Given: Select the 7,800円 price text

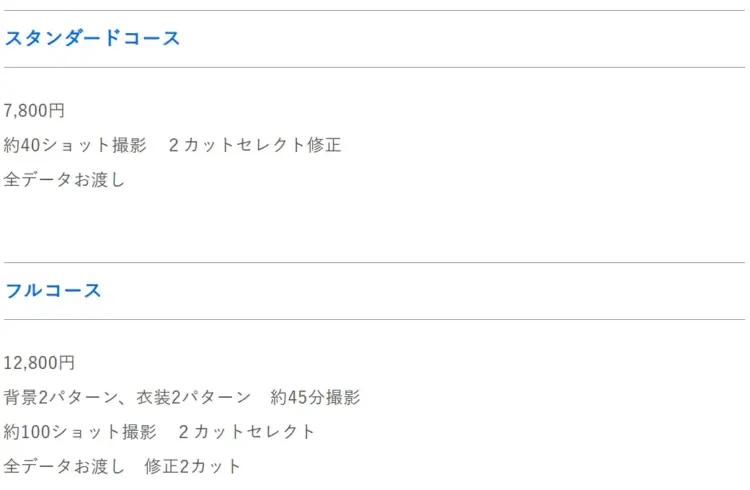Looking at the screenshot, I should (34, 111).
